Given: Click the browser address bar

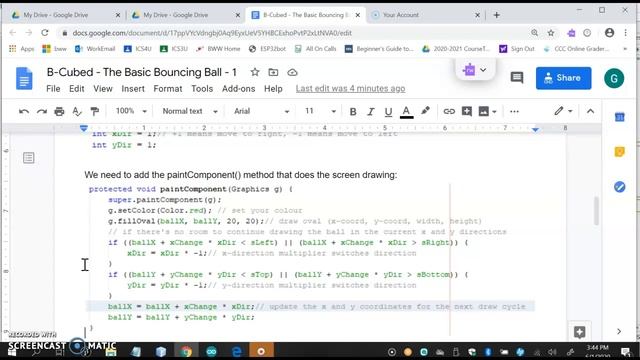Looking at the screenshot, I should click(294, 33).
